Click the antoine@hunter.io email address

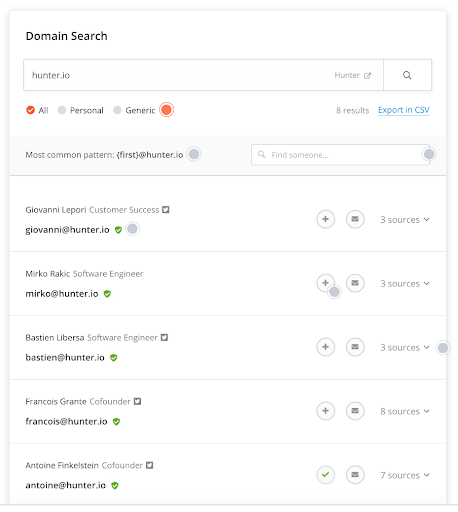[x=66, y=485]
